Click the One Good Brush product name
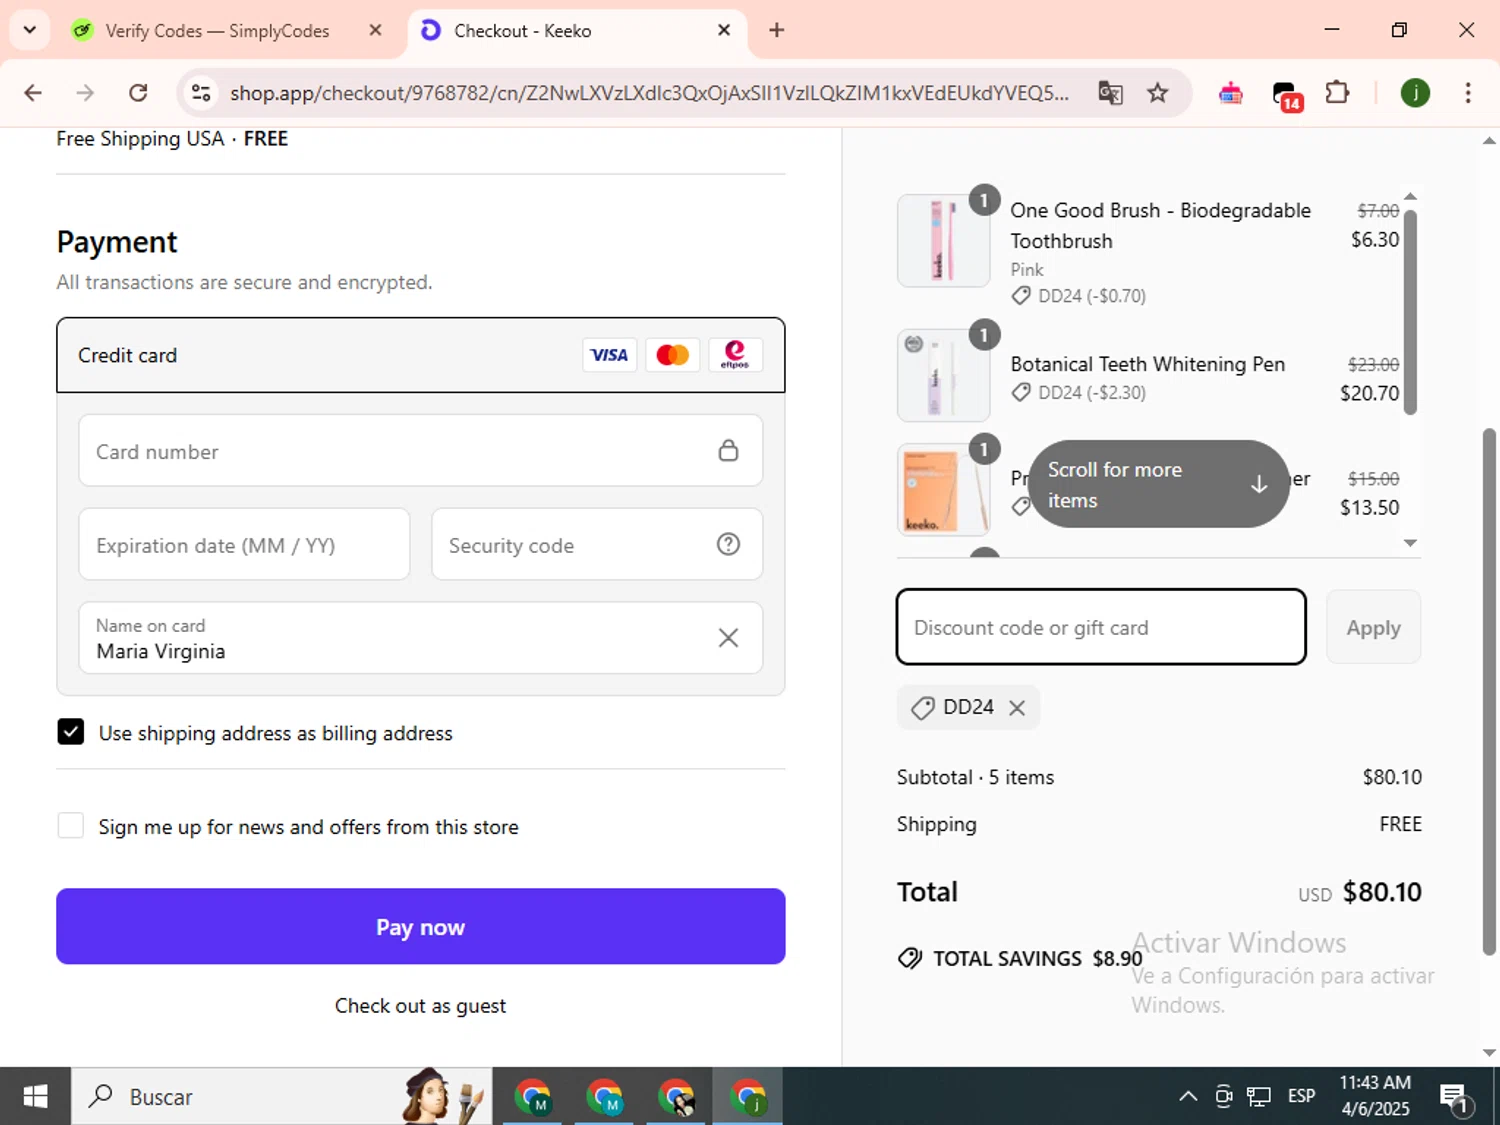1500x1125 pixels. point(1160,225)
